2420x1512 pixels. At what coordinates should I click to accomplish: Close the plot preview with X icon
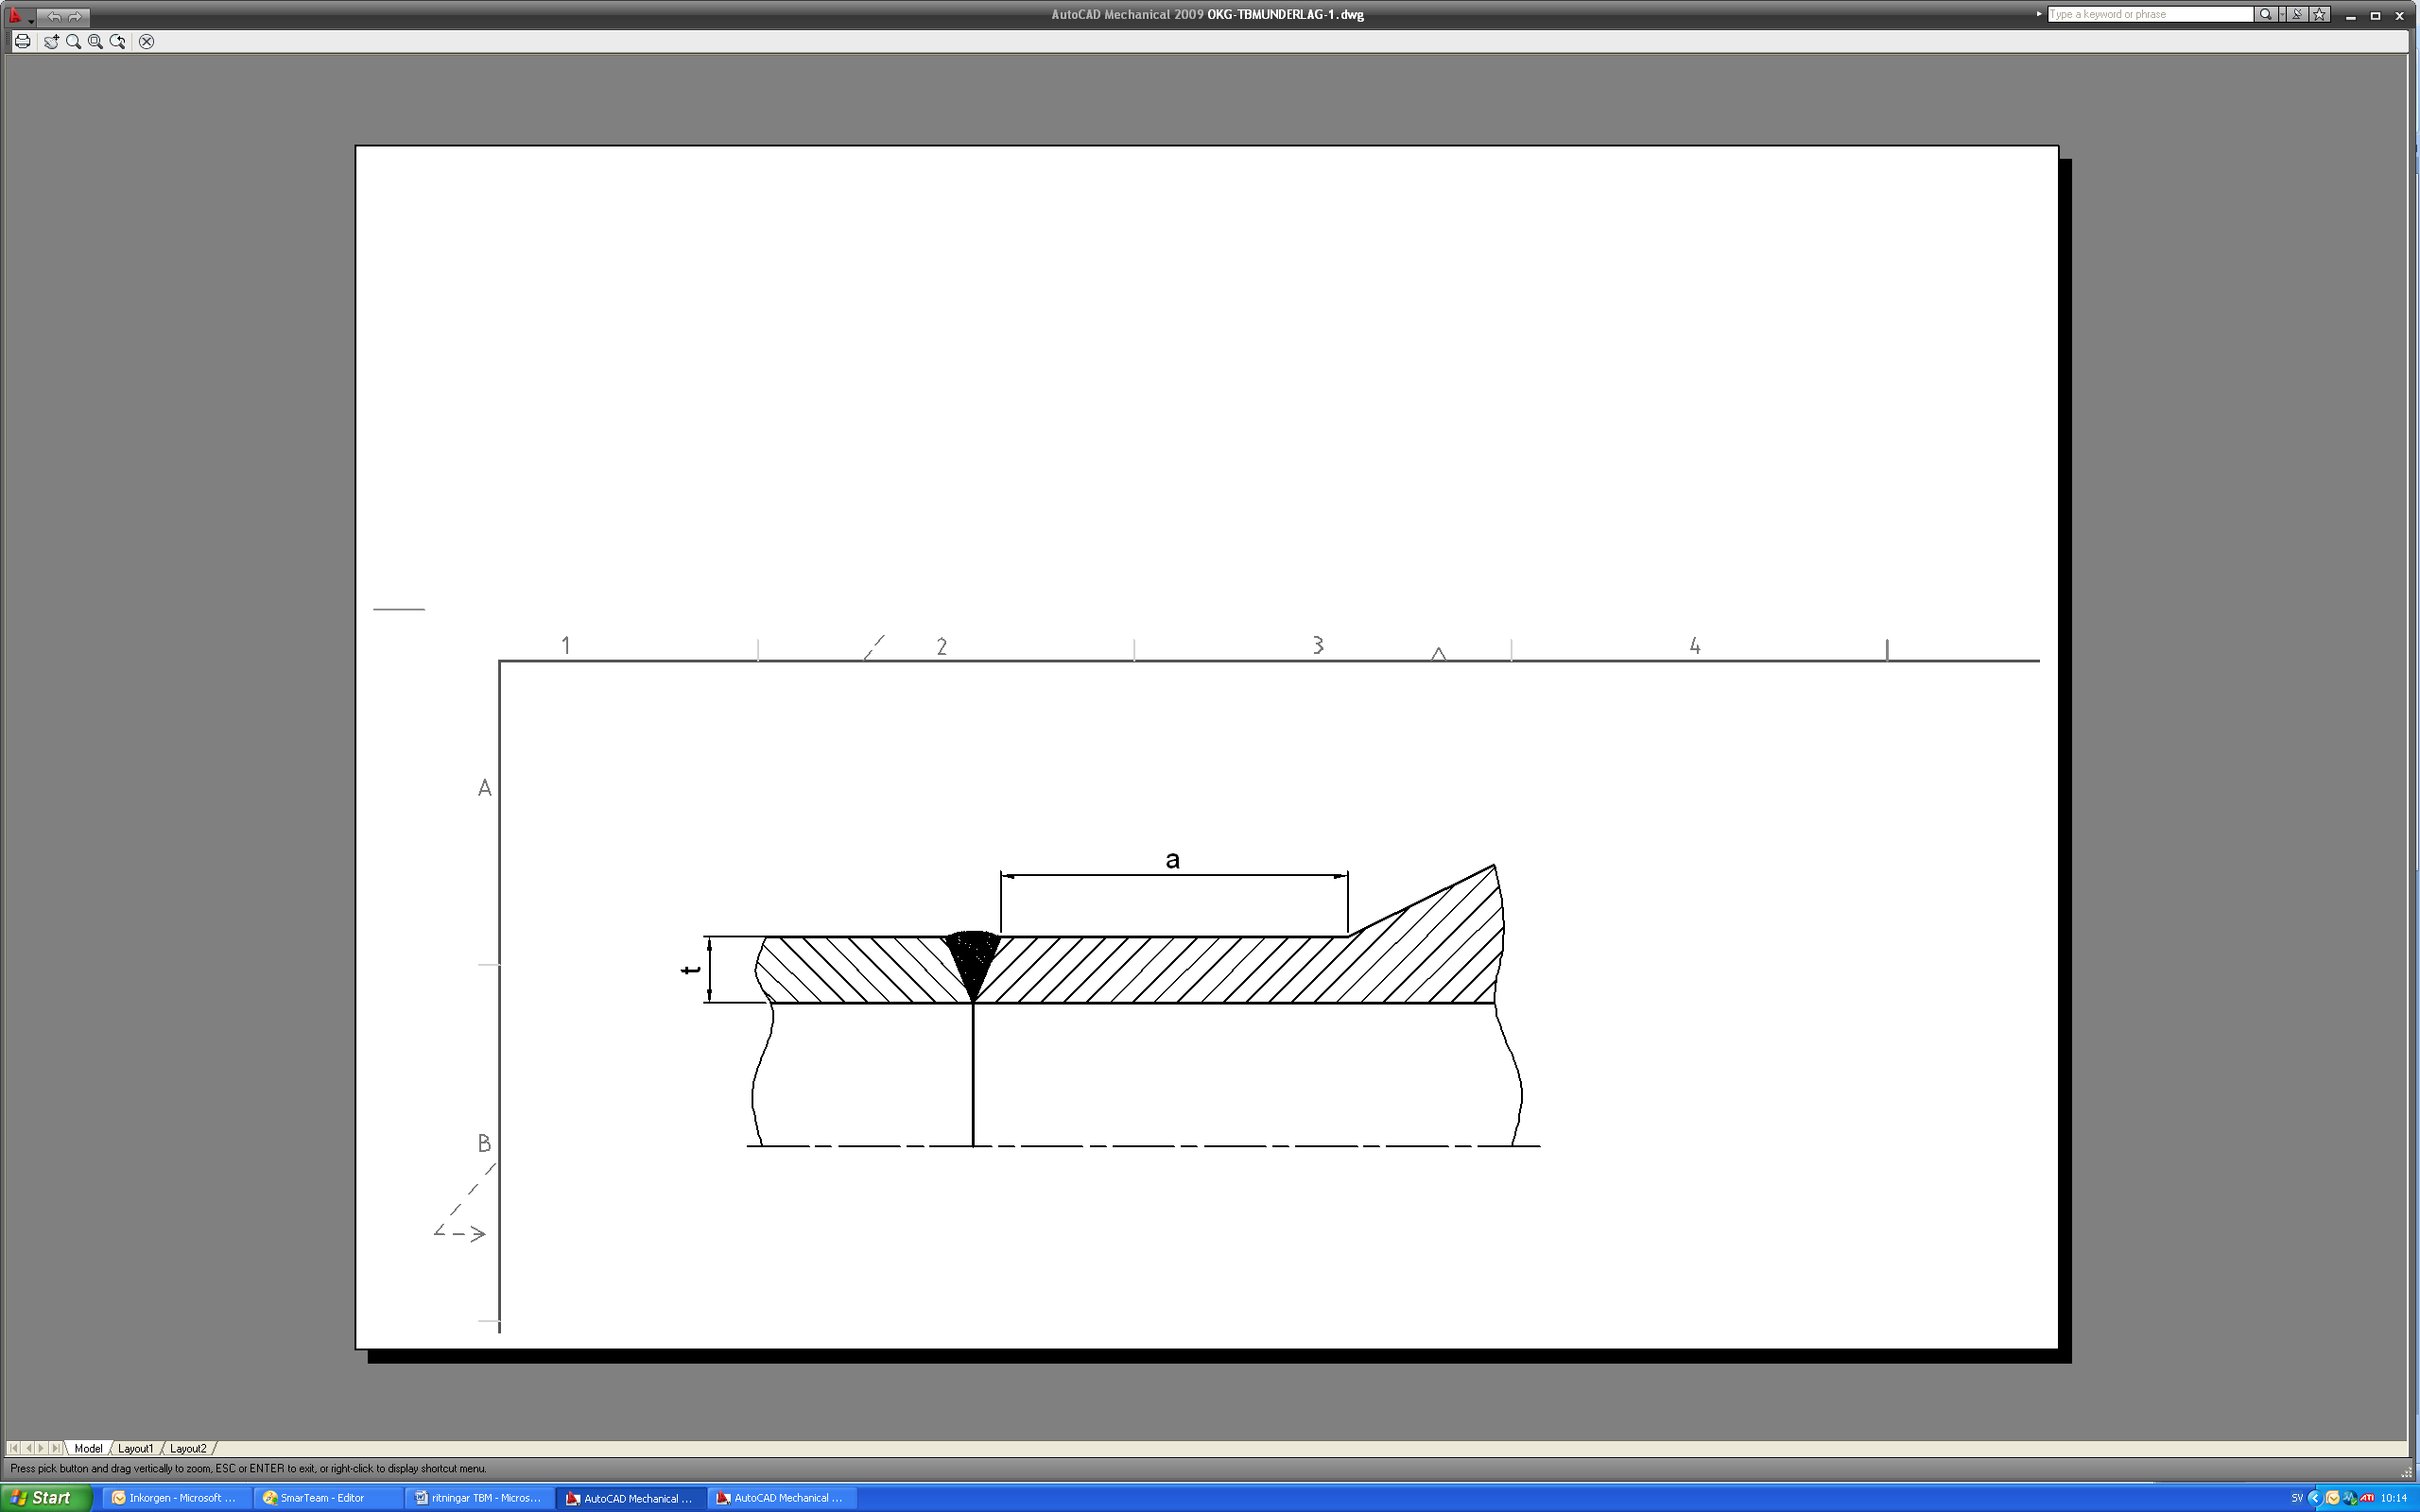tap(146, 41)
